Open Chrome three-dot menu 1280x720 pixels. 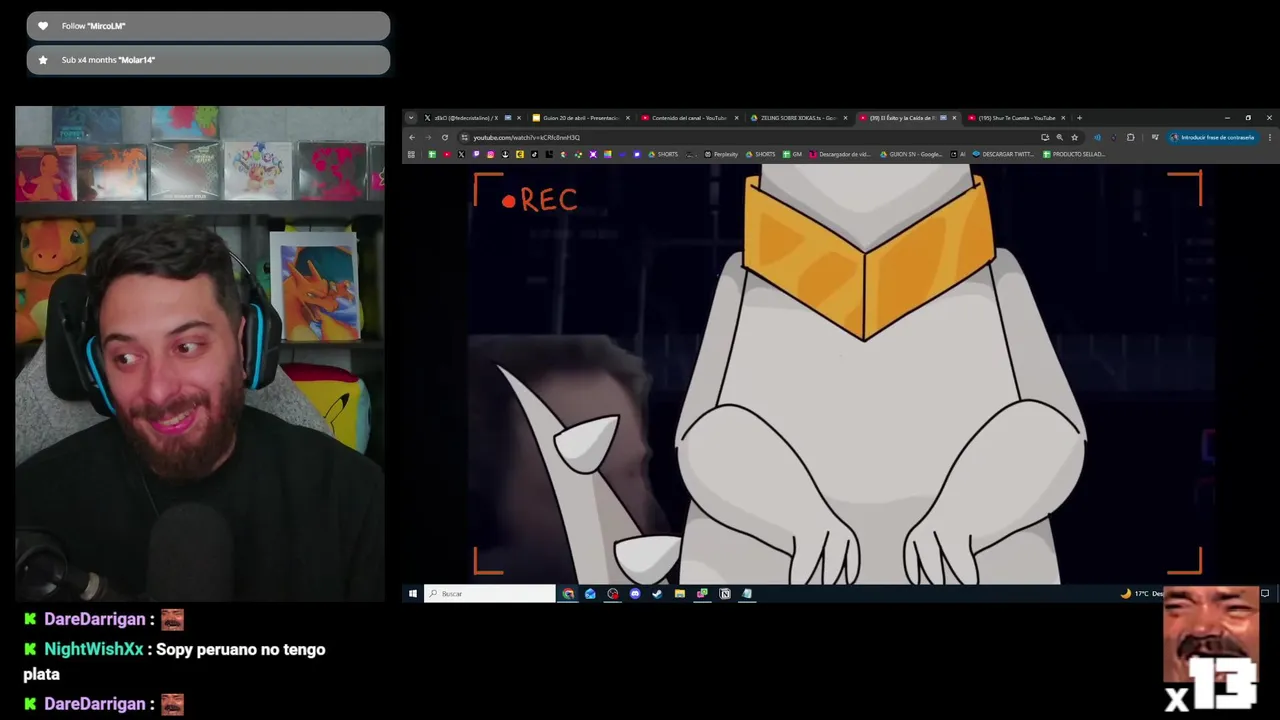pos(1270,137)
